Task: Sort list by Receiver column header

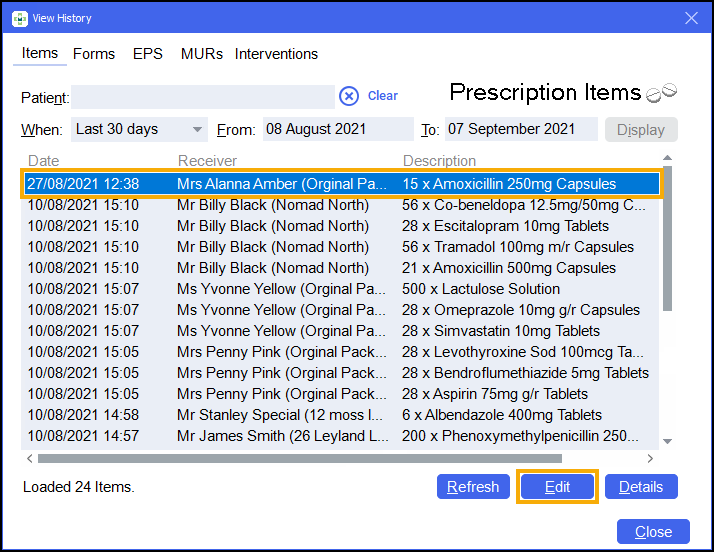Action: (x=207, y=161)
